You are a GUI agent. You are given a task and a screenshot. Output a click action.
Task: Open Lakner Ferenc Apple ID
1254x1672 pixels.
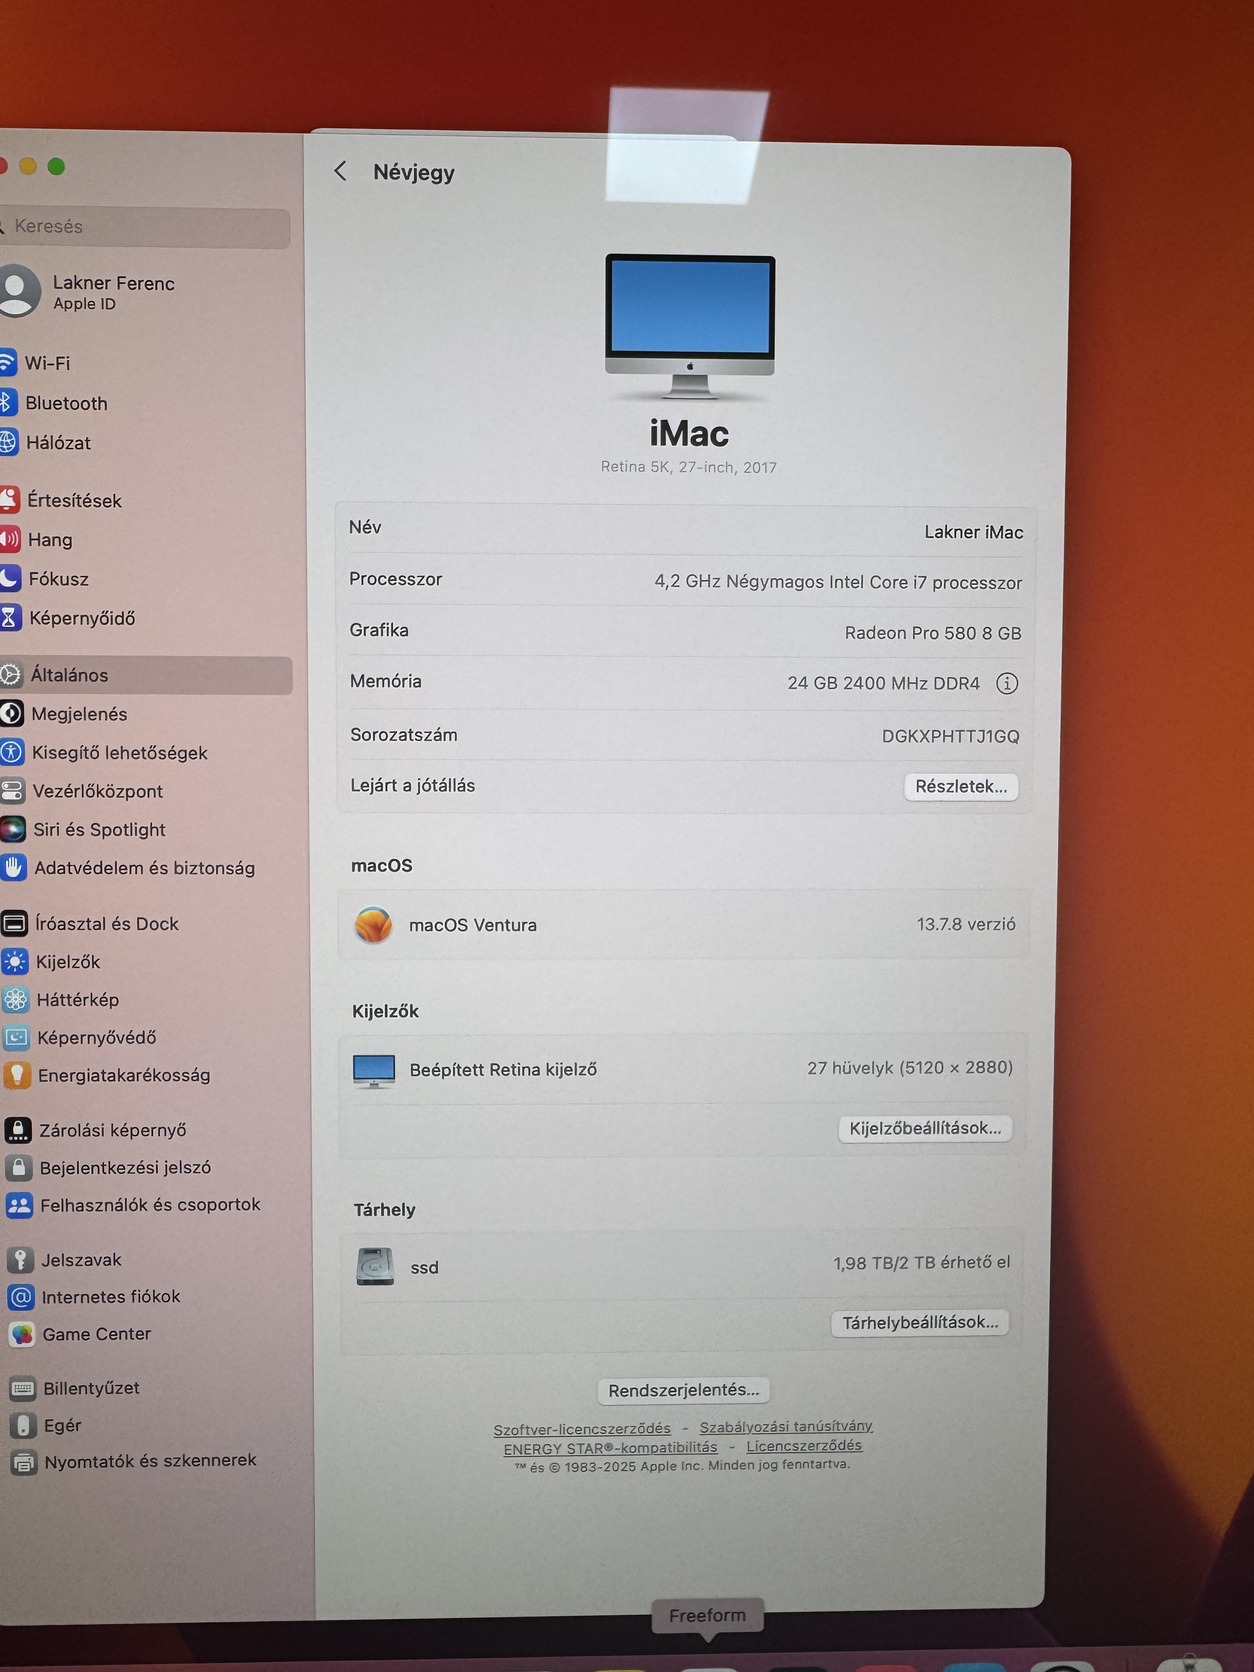[90, 291]
